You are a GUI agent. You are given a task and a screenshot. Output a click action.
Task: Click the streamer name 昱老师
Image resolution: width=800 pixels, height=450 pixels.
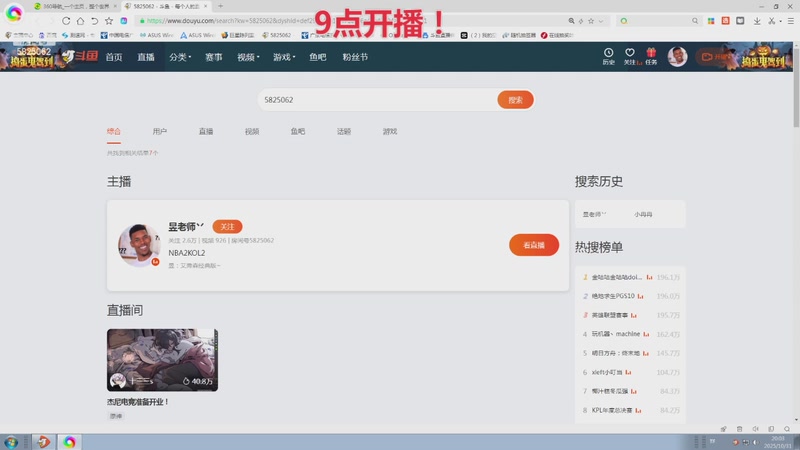coord(186,227)
